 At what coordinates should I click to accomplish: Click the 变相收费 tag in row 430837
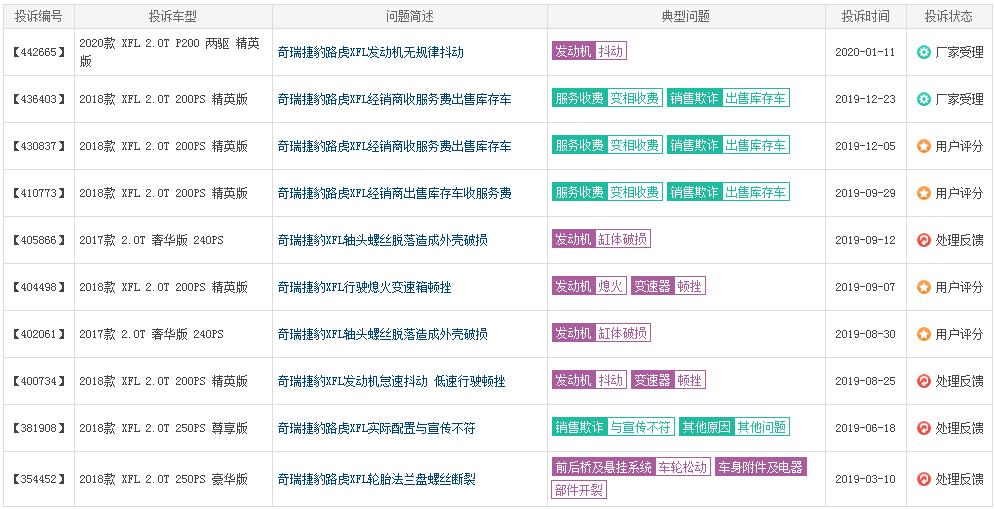tap(635, 145)
